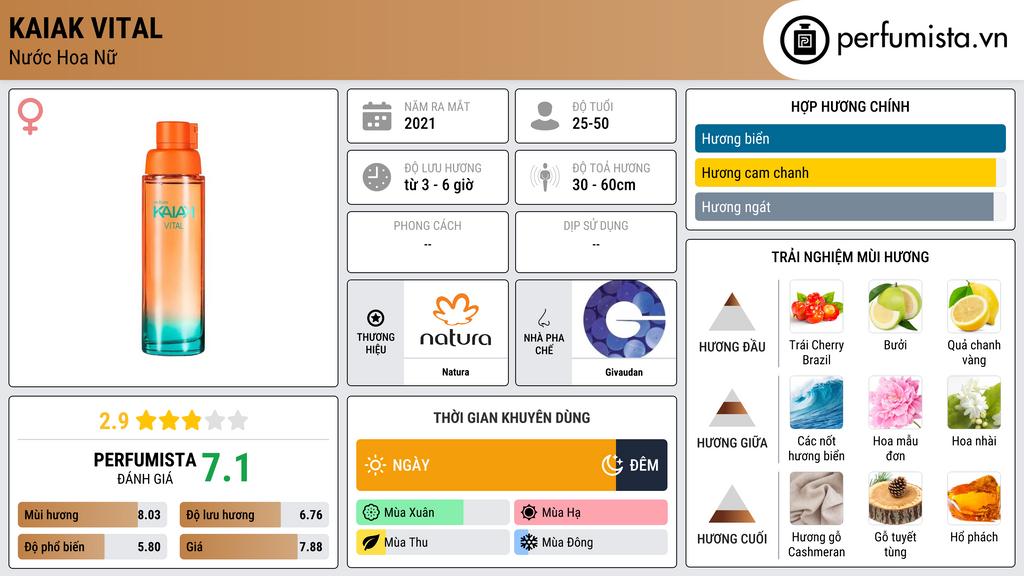The width and height of the screenshot is (1024, 576).
Task: Click the Mùa Hạ season bar
Action: point(590,513)
